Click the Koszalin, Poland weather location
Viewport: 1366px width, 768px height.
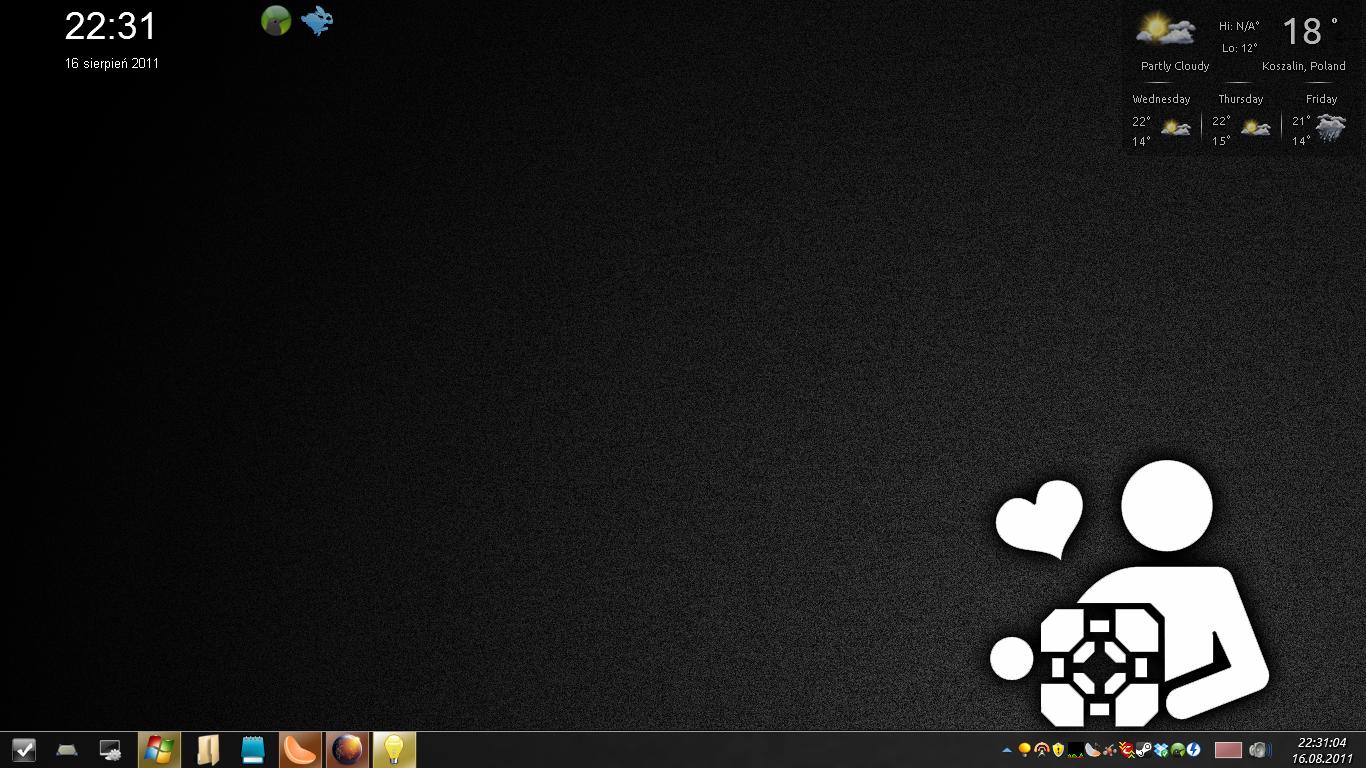(1303, 66)
